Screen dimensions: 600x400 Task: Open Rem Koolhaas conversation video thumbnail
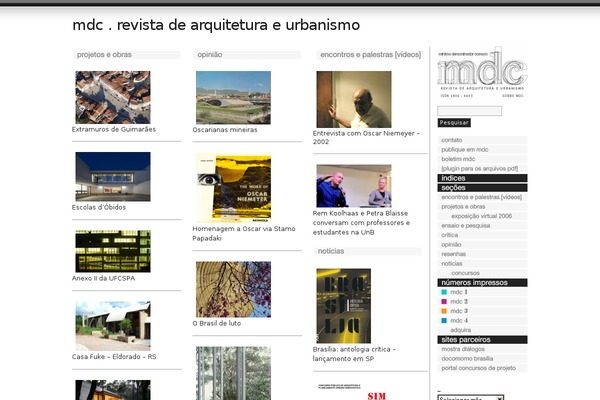353,185
